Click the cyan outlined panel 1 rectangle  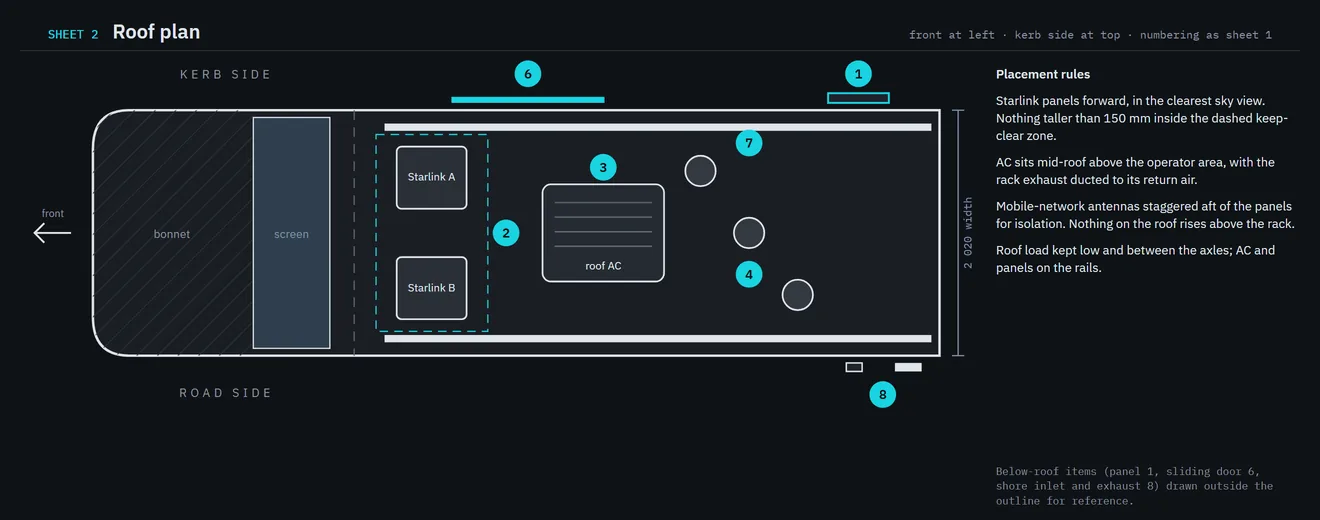[x=858, y=98]
